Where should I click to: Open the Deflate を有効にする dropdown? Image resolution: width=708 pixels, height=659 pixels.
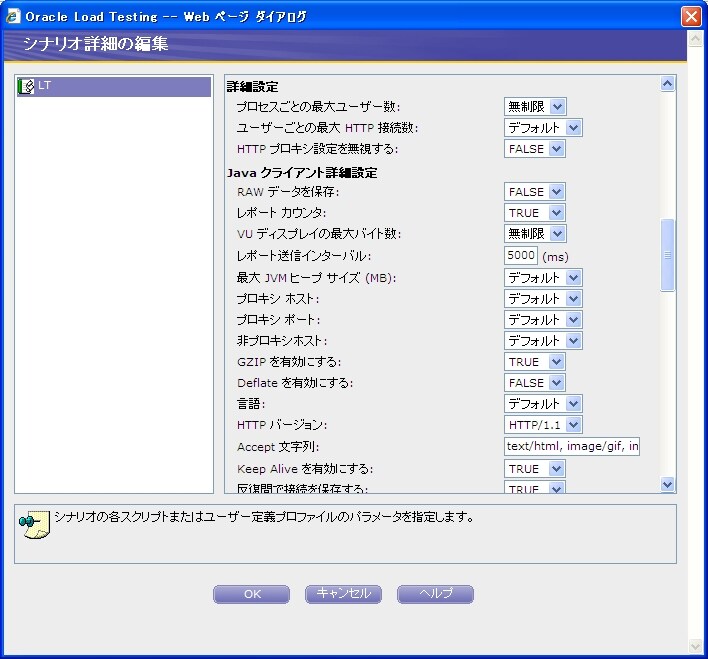click(535, 383)
